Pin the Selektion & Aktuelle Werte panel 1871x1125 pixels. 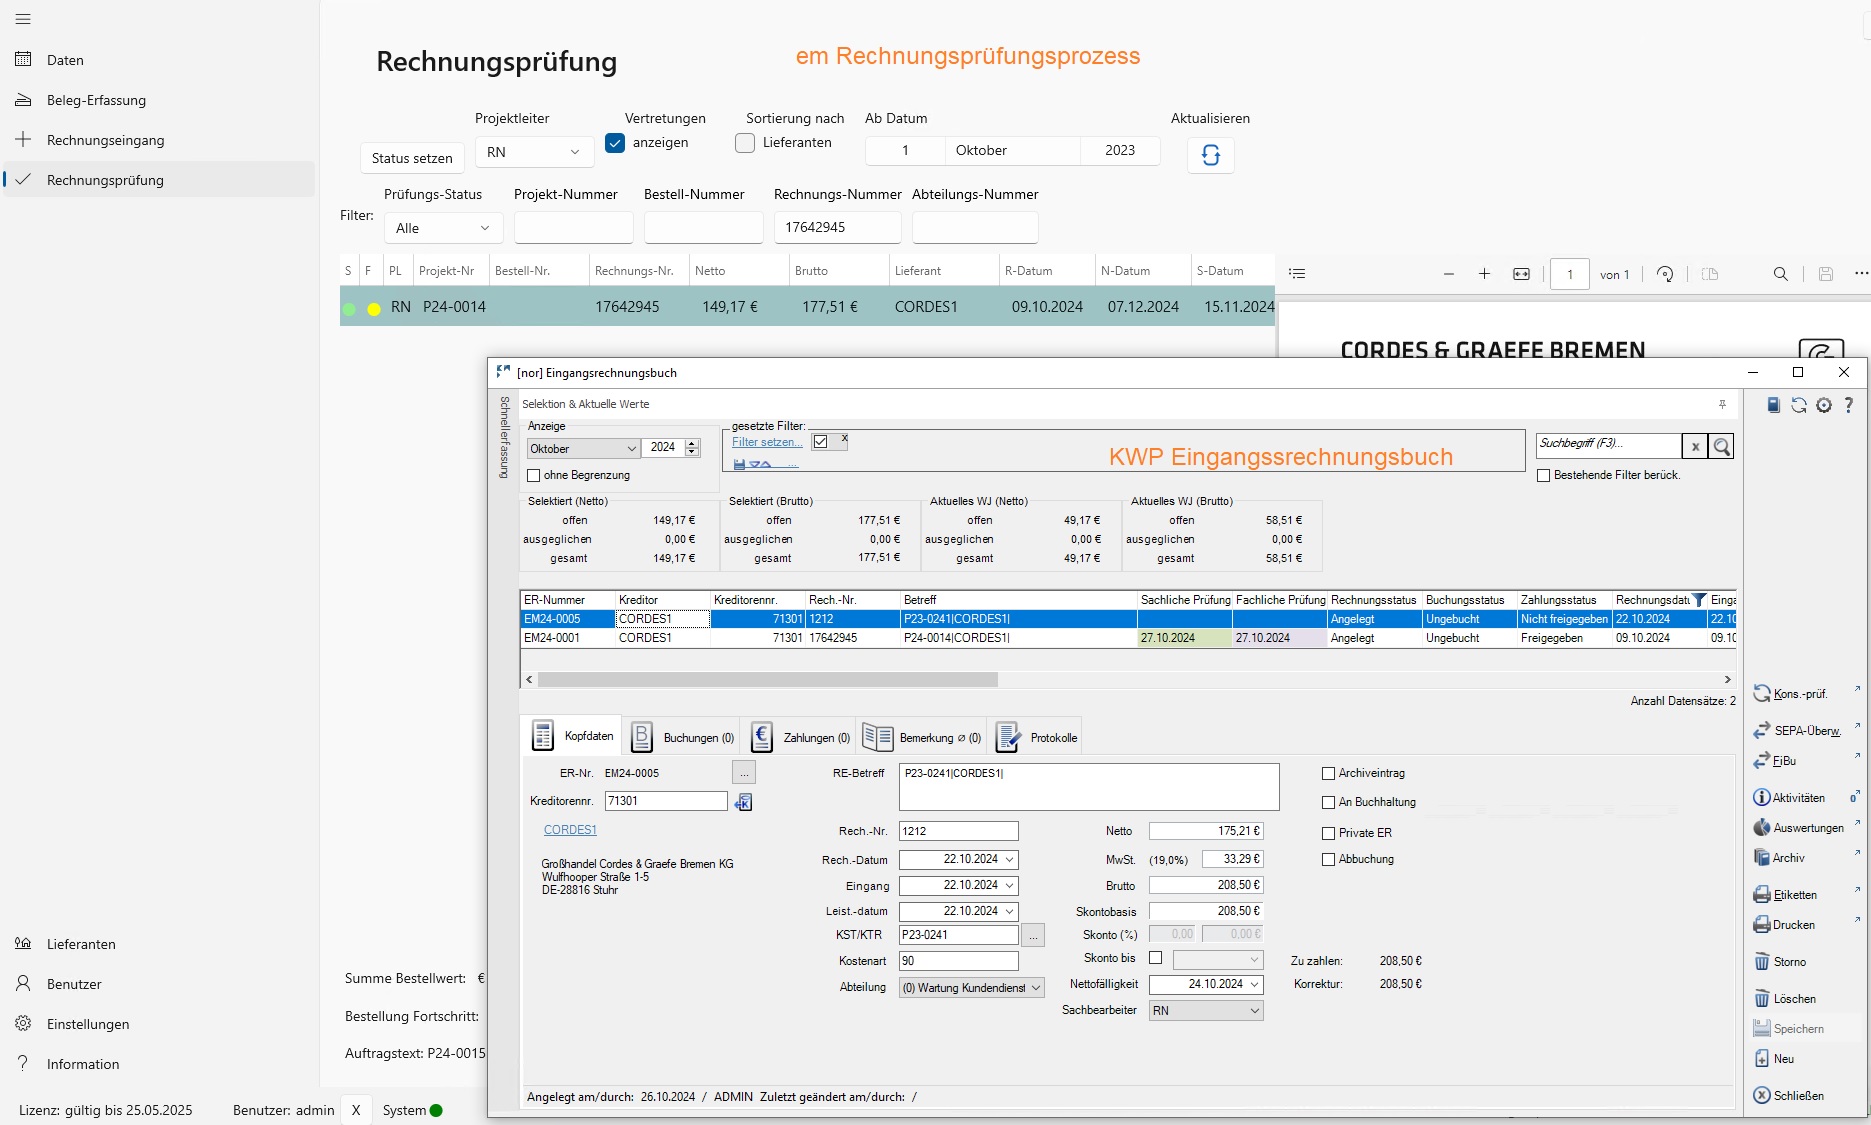point(1722,404)
